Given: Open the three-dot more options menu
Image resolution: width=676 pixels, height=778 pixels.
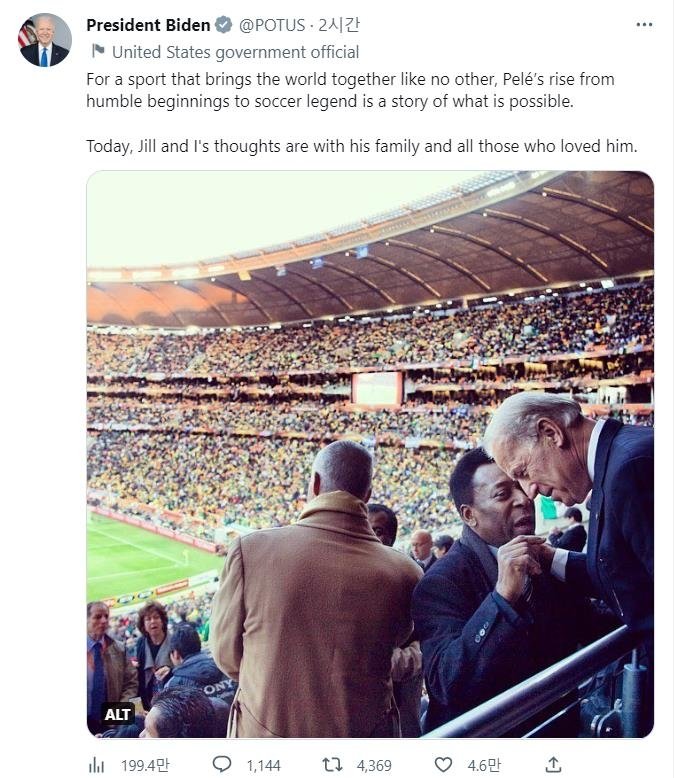Looking at the screenshot, I should [644, 25].
